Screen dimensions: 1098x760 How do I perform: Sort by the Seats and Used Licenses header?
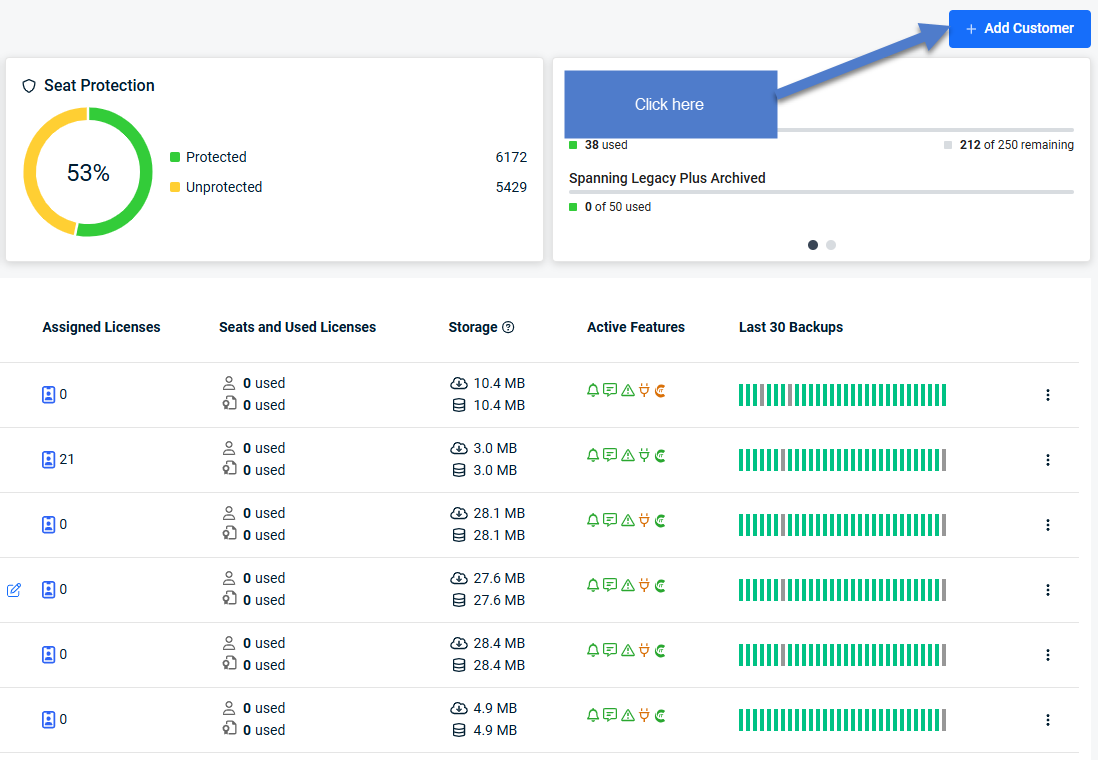point(298,327)
